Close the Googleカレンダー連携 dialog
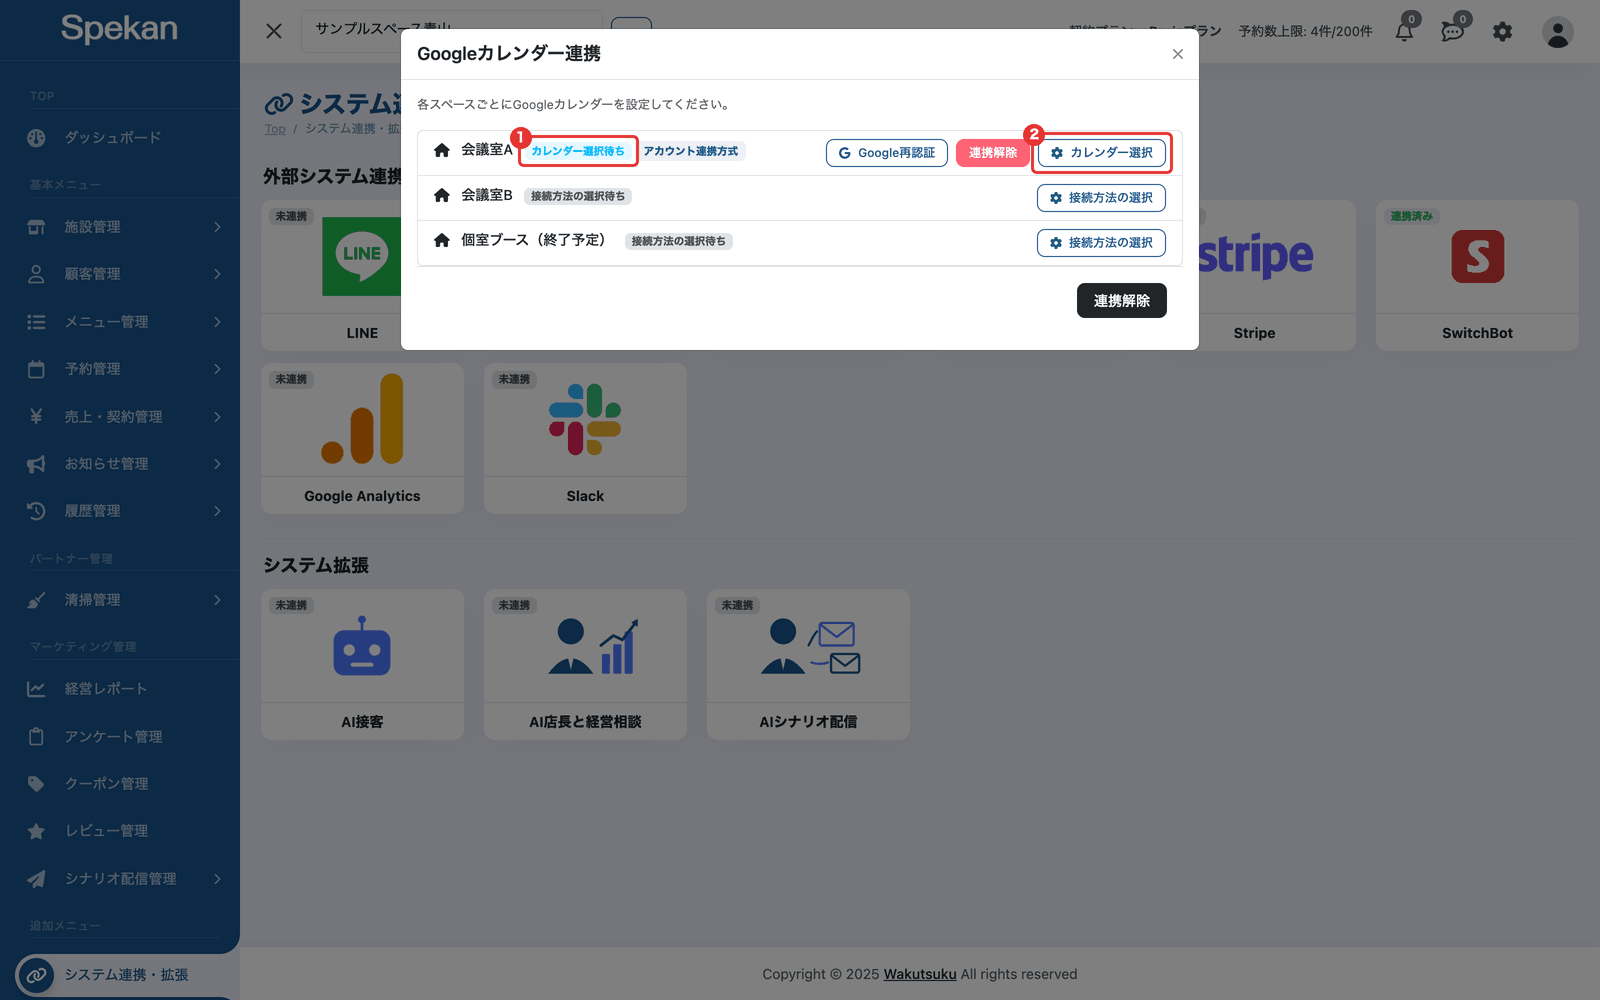Viewport: 1600px width, 1000px height. click(x=1178, y=54)
